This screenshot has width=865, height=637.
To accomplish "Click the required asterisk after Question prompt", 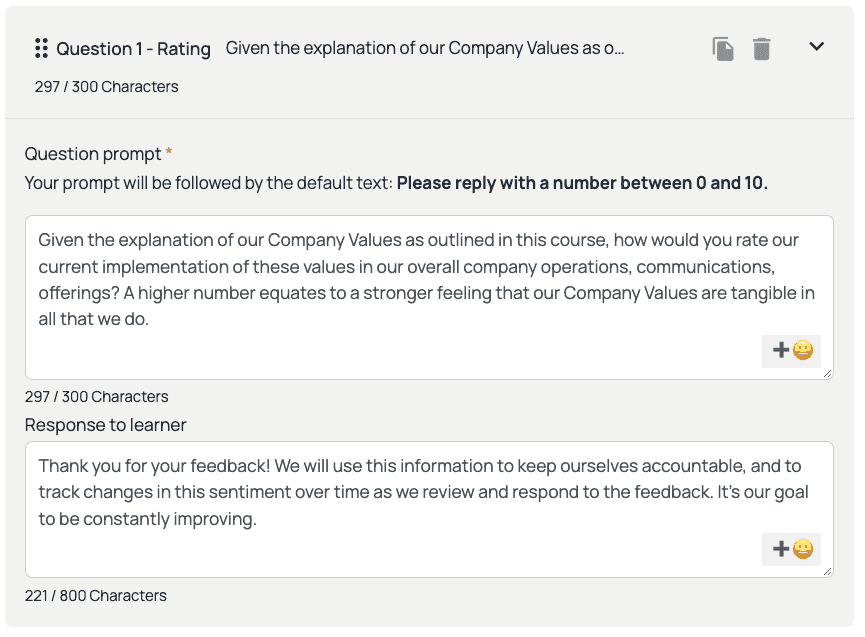I will coord(169,153).
